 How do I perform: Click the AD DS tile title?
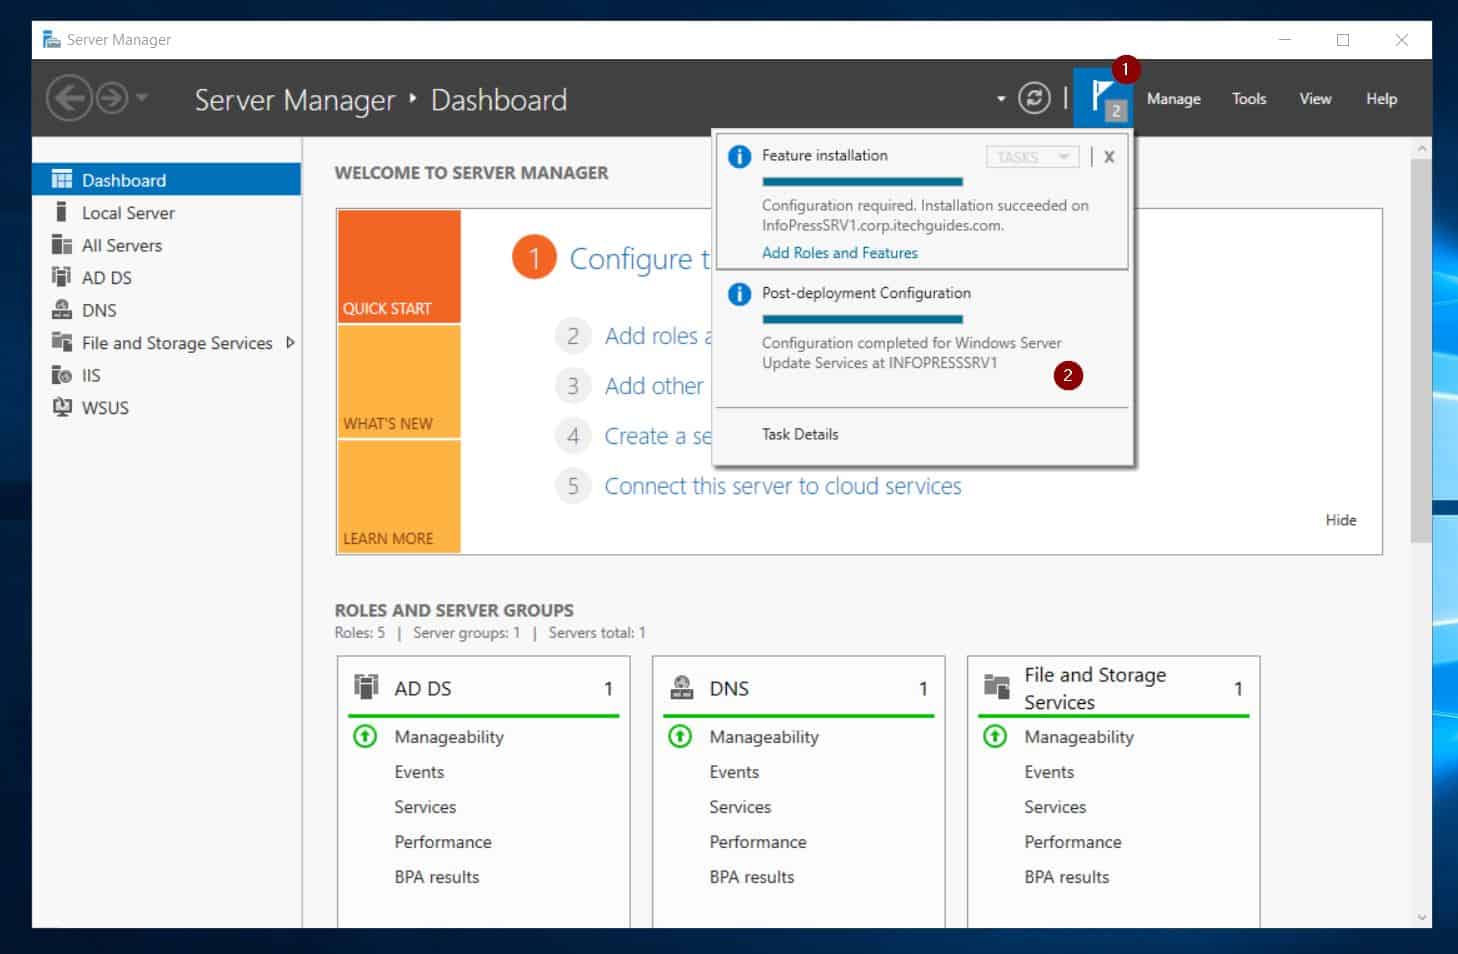pyautogui.click(x=423, y=689)
